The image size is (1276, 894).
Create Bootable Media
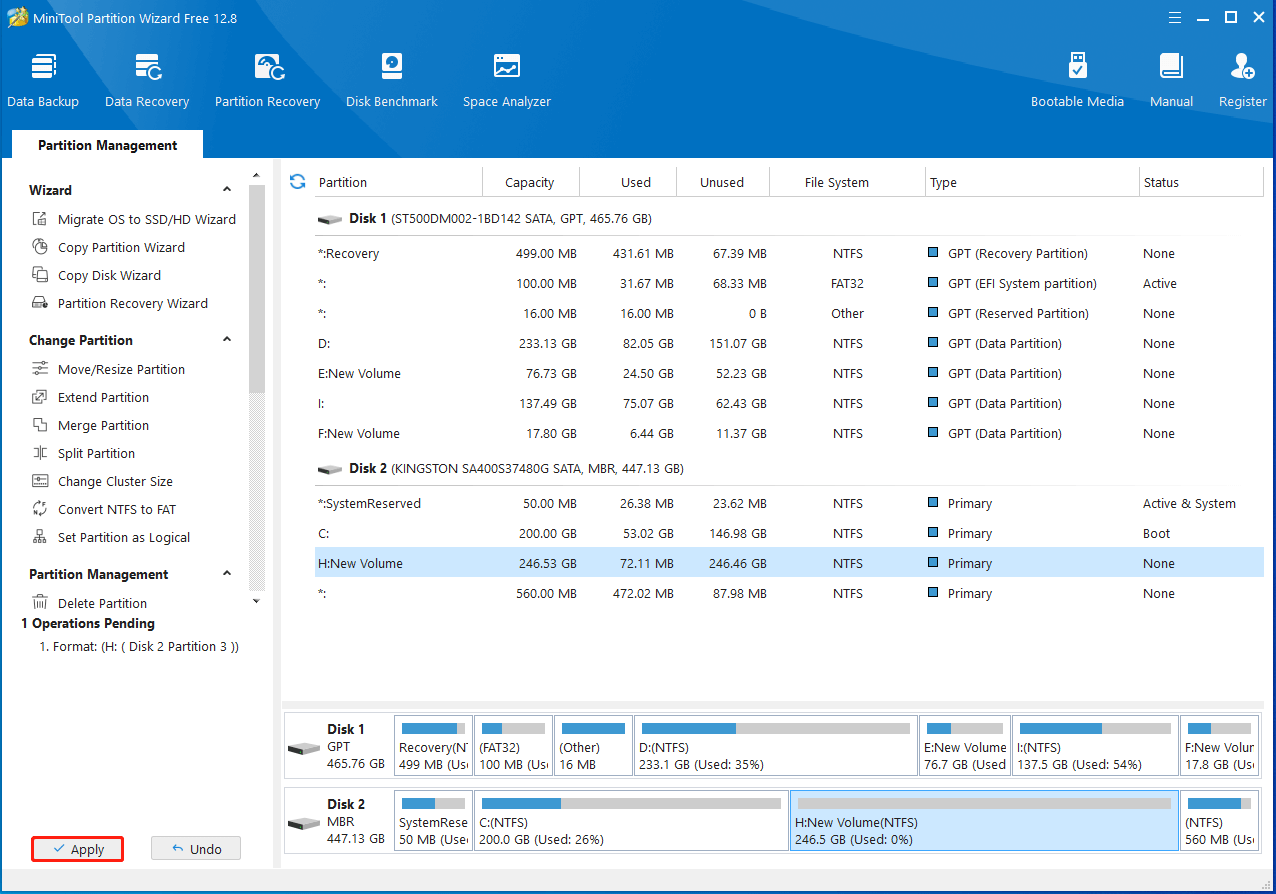(x=1077, y=80)
